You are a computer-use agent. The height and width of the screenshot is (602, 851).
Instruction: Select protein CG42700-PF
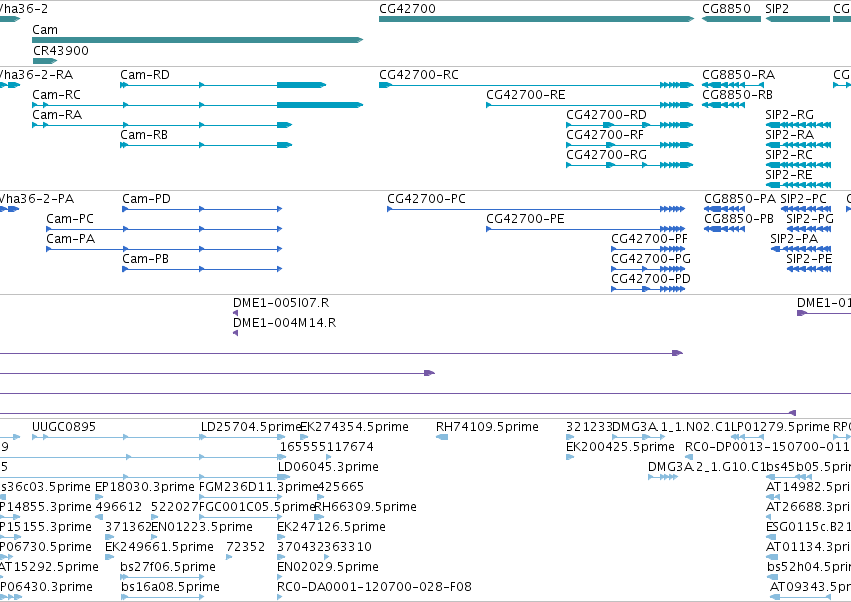(648, 249)
